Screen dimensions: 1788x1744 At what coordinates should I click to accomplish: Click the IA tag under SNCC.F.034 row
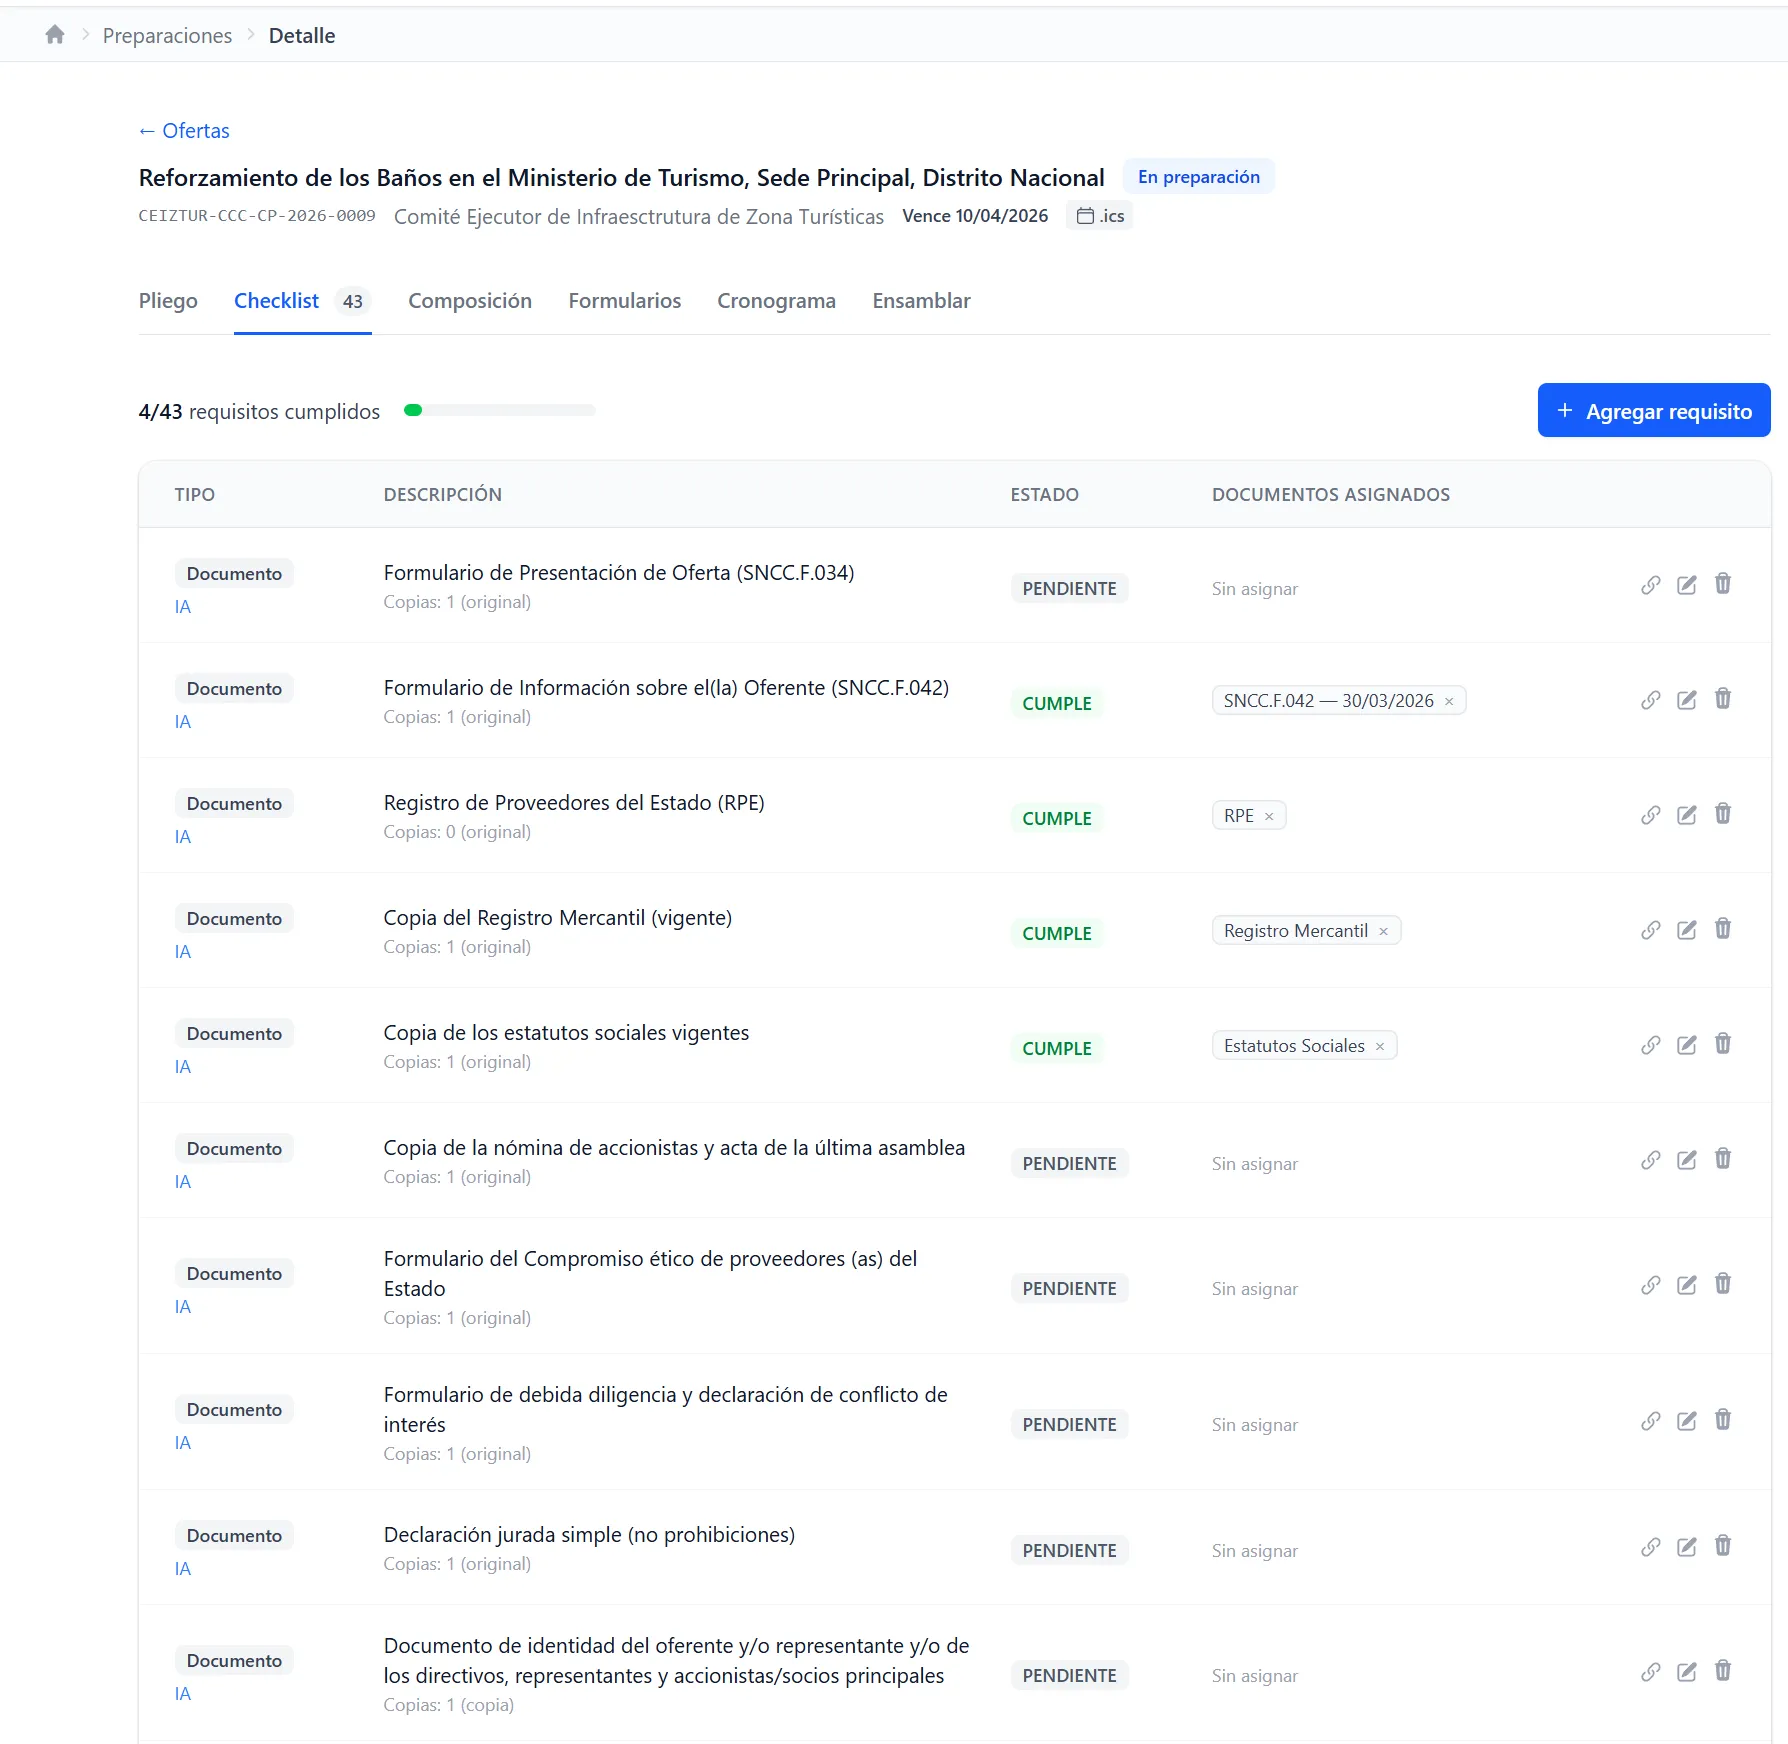183,607
